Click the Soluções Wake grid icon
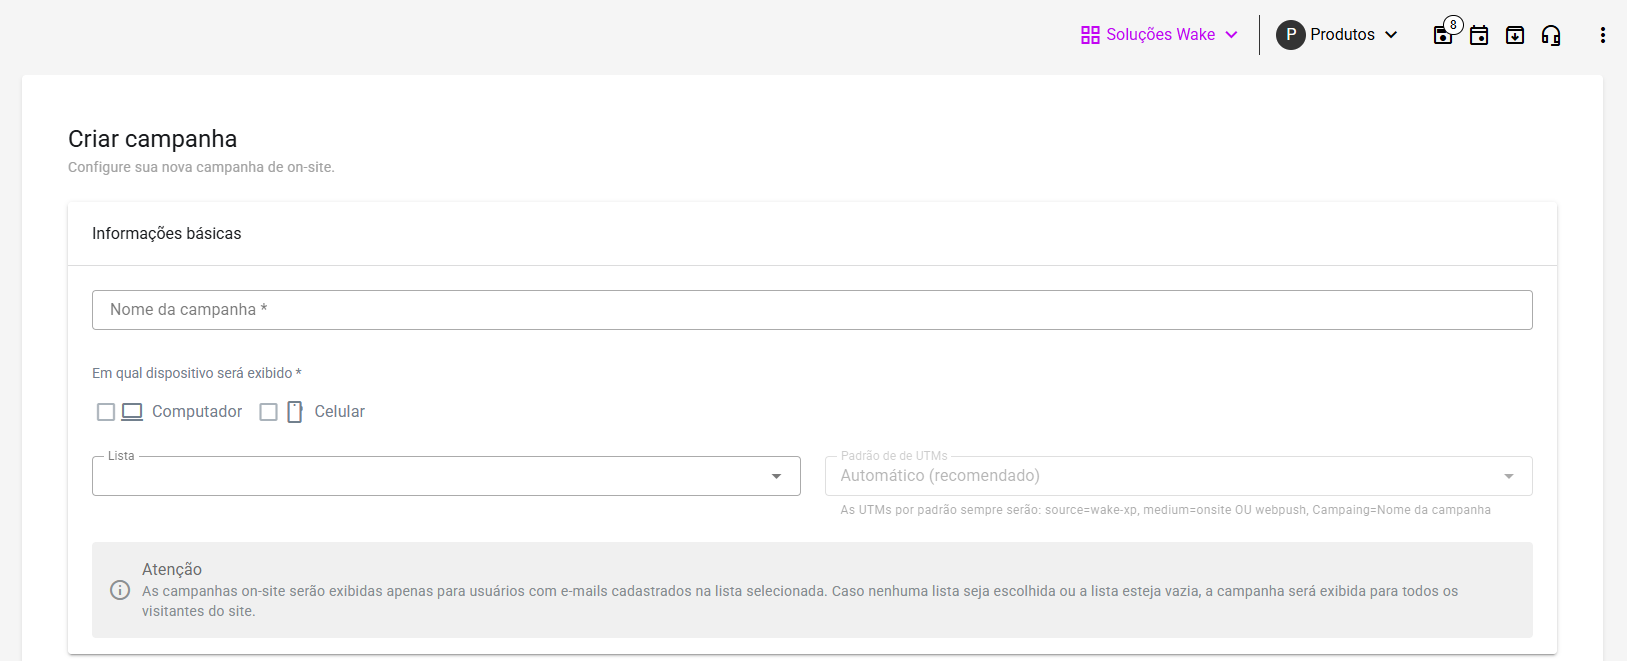Image resolution: width=1627 pixels, height=661 pixels. 1090,35
